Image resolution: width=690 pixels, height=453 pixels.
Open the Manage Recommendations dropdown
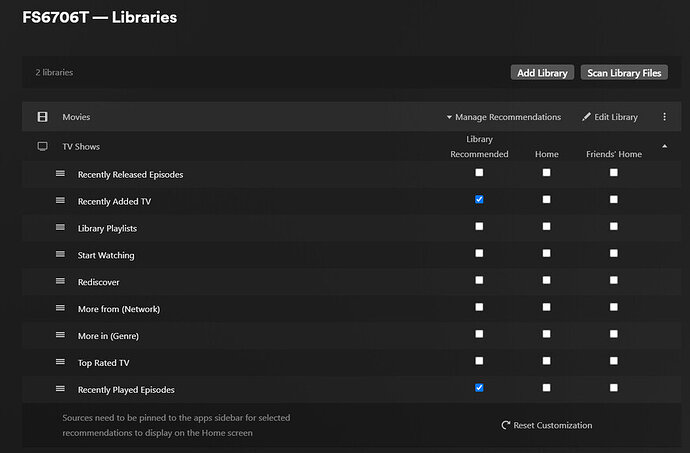pos(503,117)
